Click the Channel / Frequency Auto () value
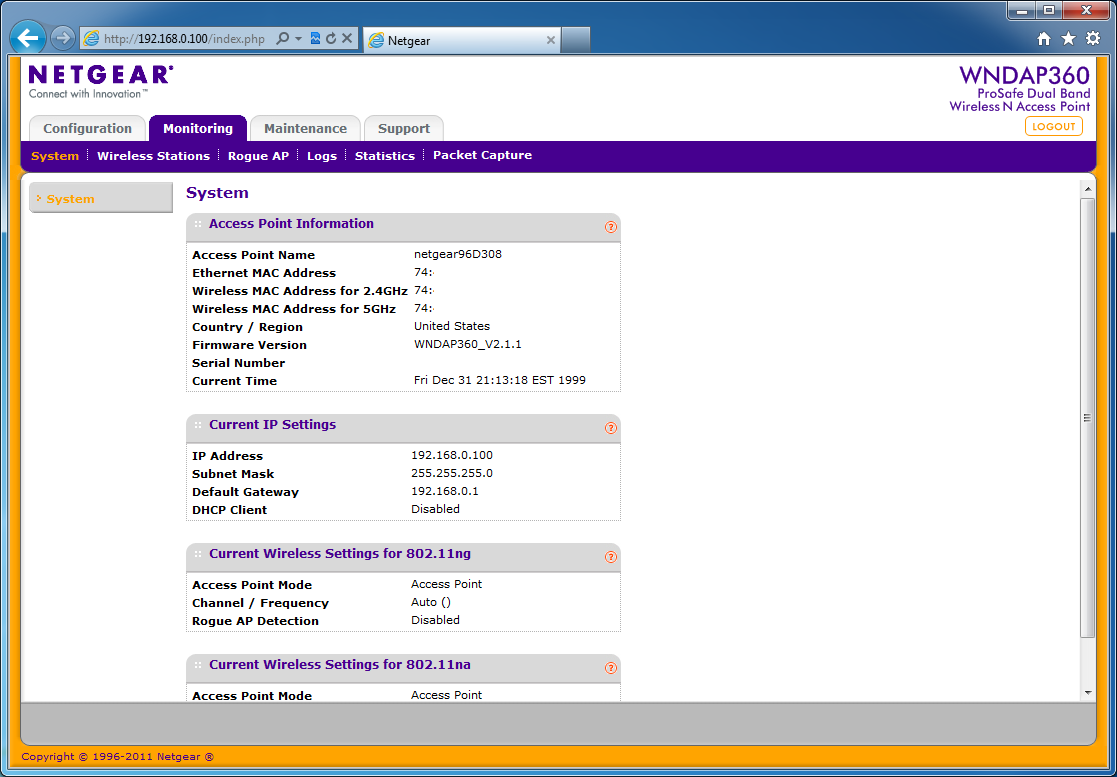The width and height of the screenshot is (1117, 777). coord(431,602)
